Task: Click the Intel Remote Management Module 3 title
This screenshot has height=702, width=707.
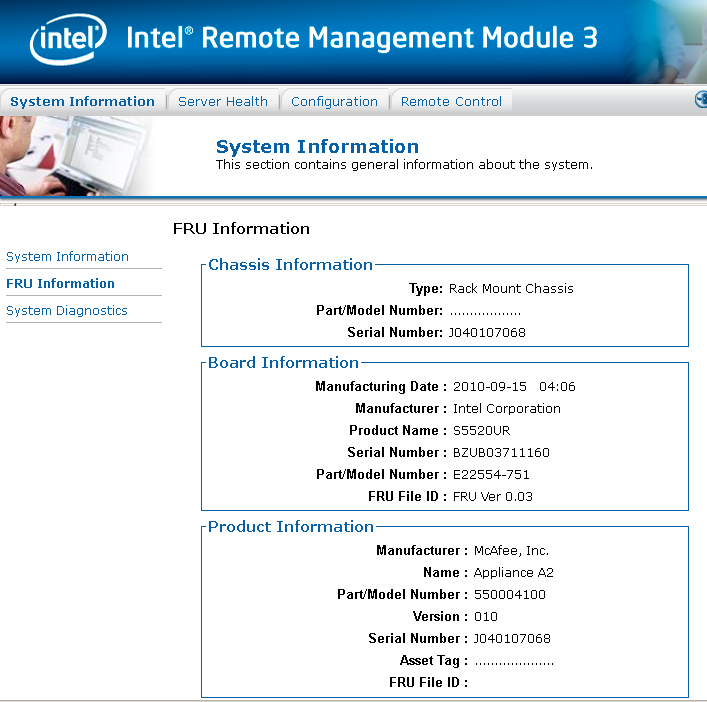Action: (x=362, y=37)
